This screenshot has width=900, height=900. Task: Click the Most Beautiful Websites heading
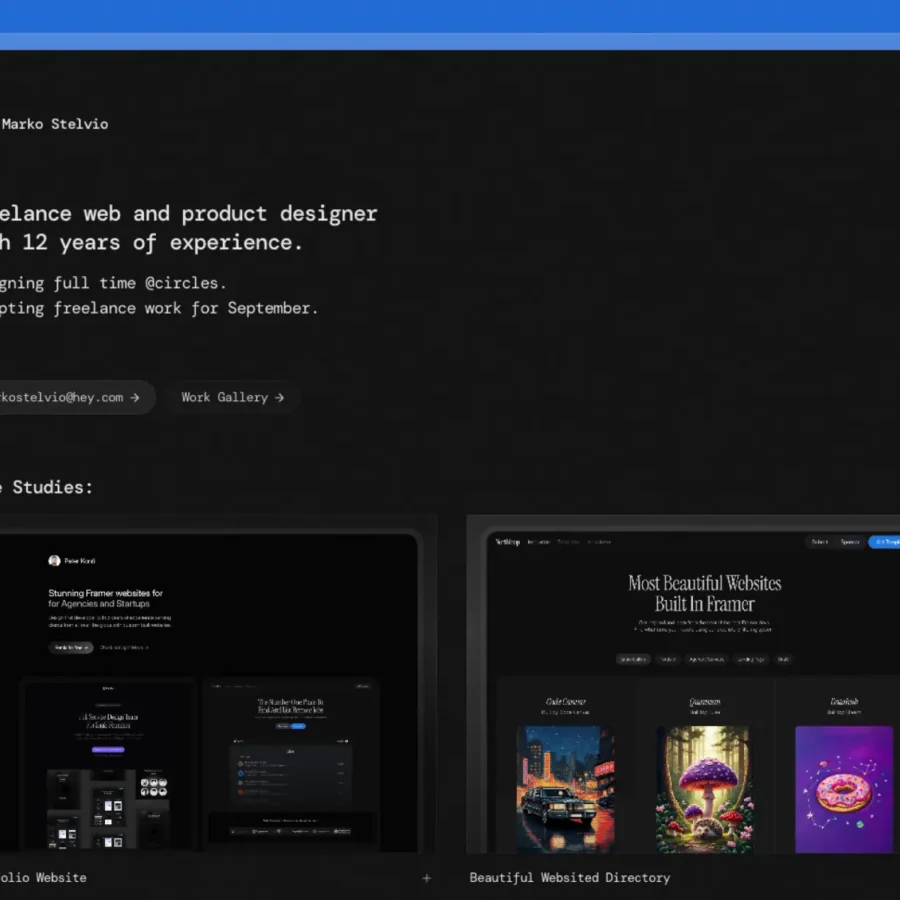coord(704,593)
